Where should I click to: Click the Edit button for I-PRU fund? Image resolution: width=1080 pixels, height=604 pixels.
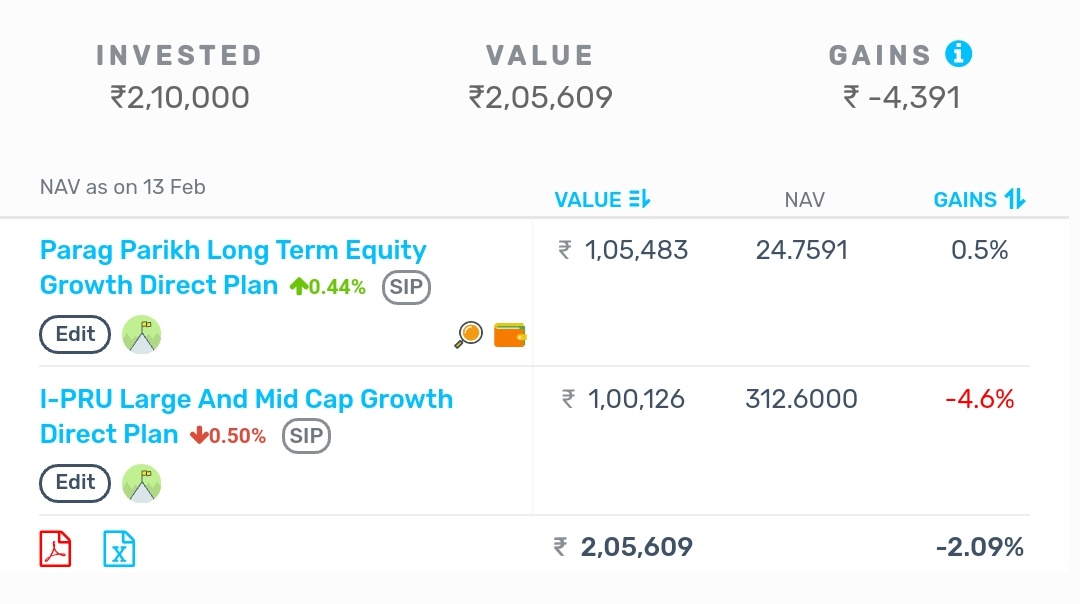[75, 484]
